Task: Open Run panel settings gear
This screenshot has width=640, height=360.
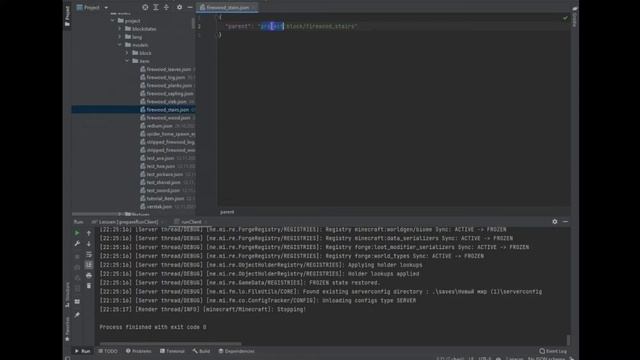Action: click(555, 222)
